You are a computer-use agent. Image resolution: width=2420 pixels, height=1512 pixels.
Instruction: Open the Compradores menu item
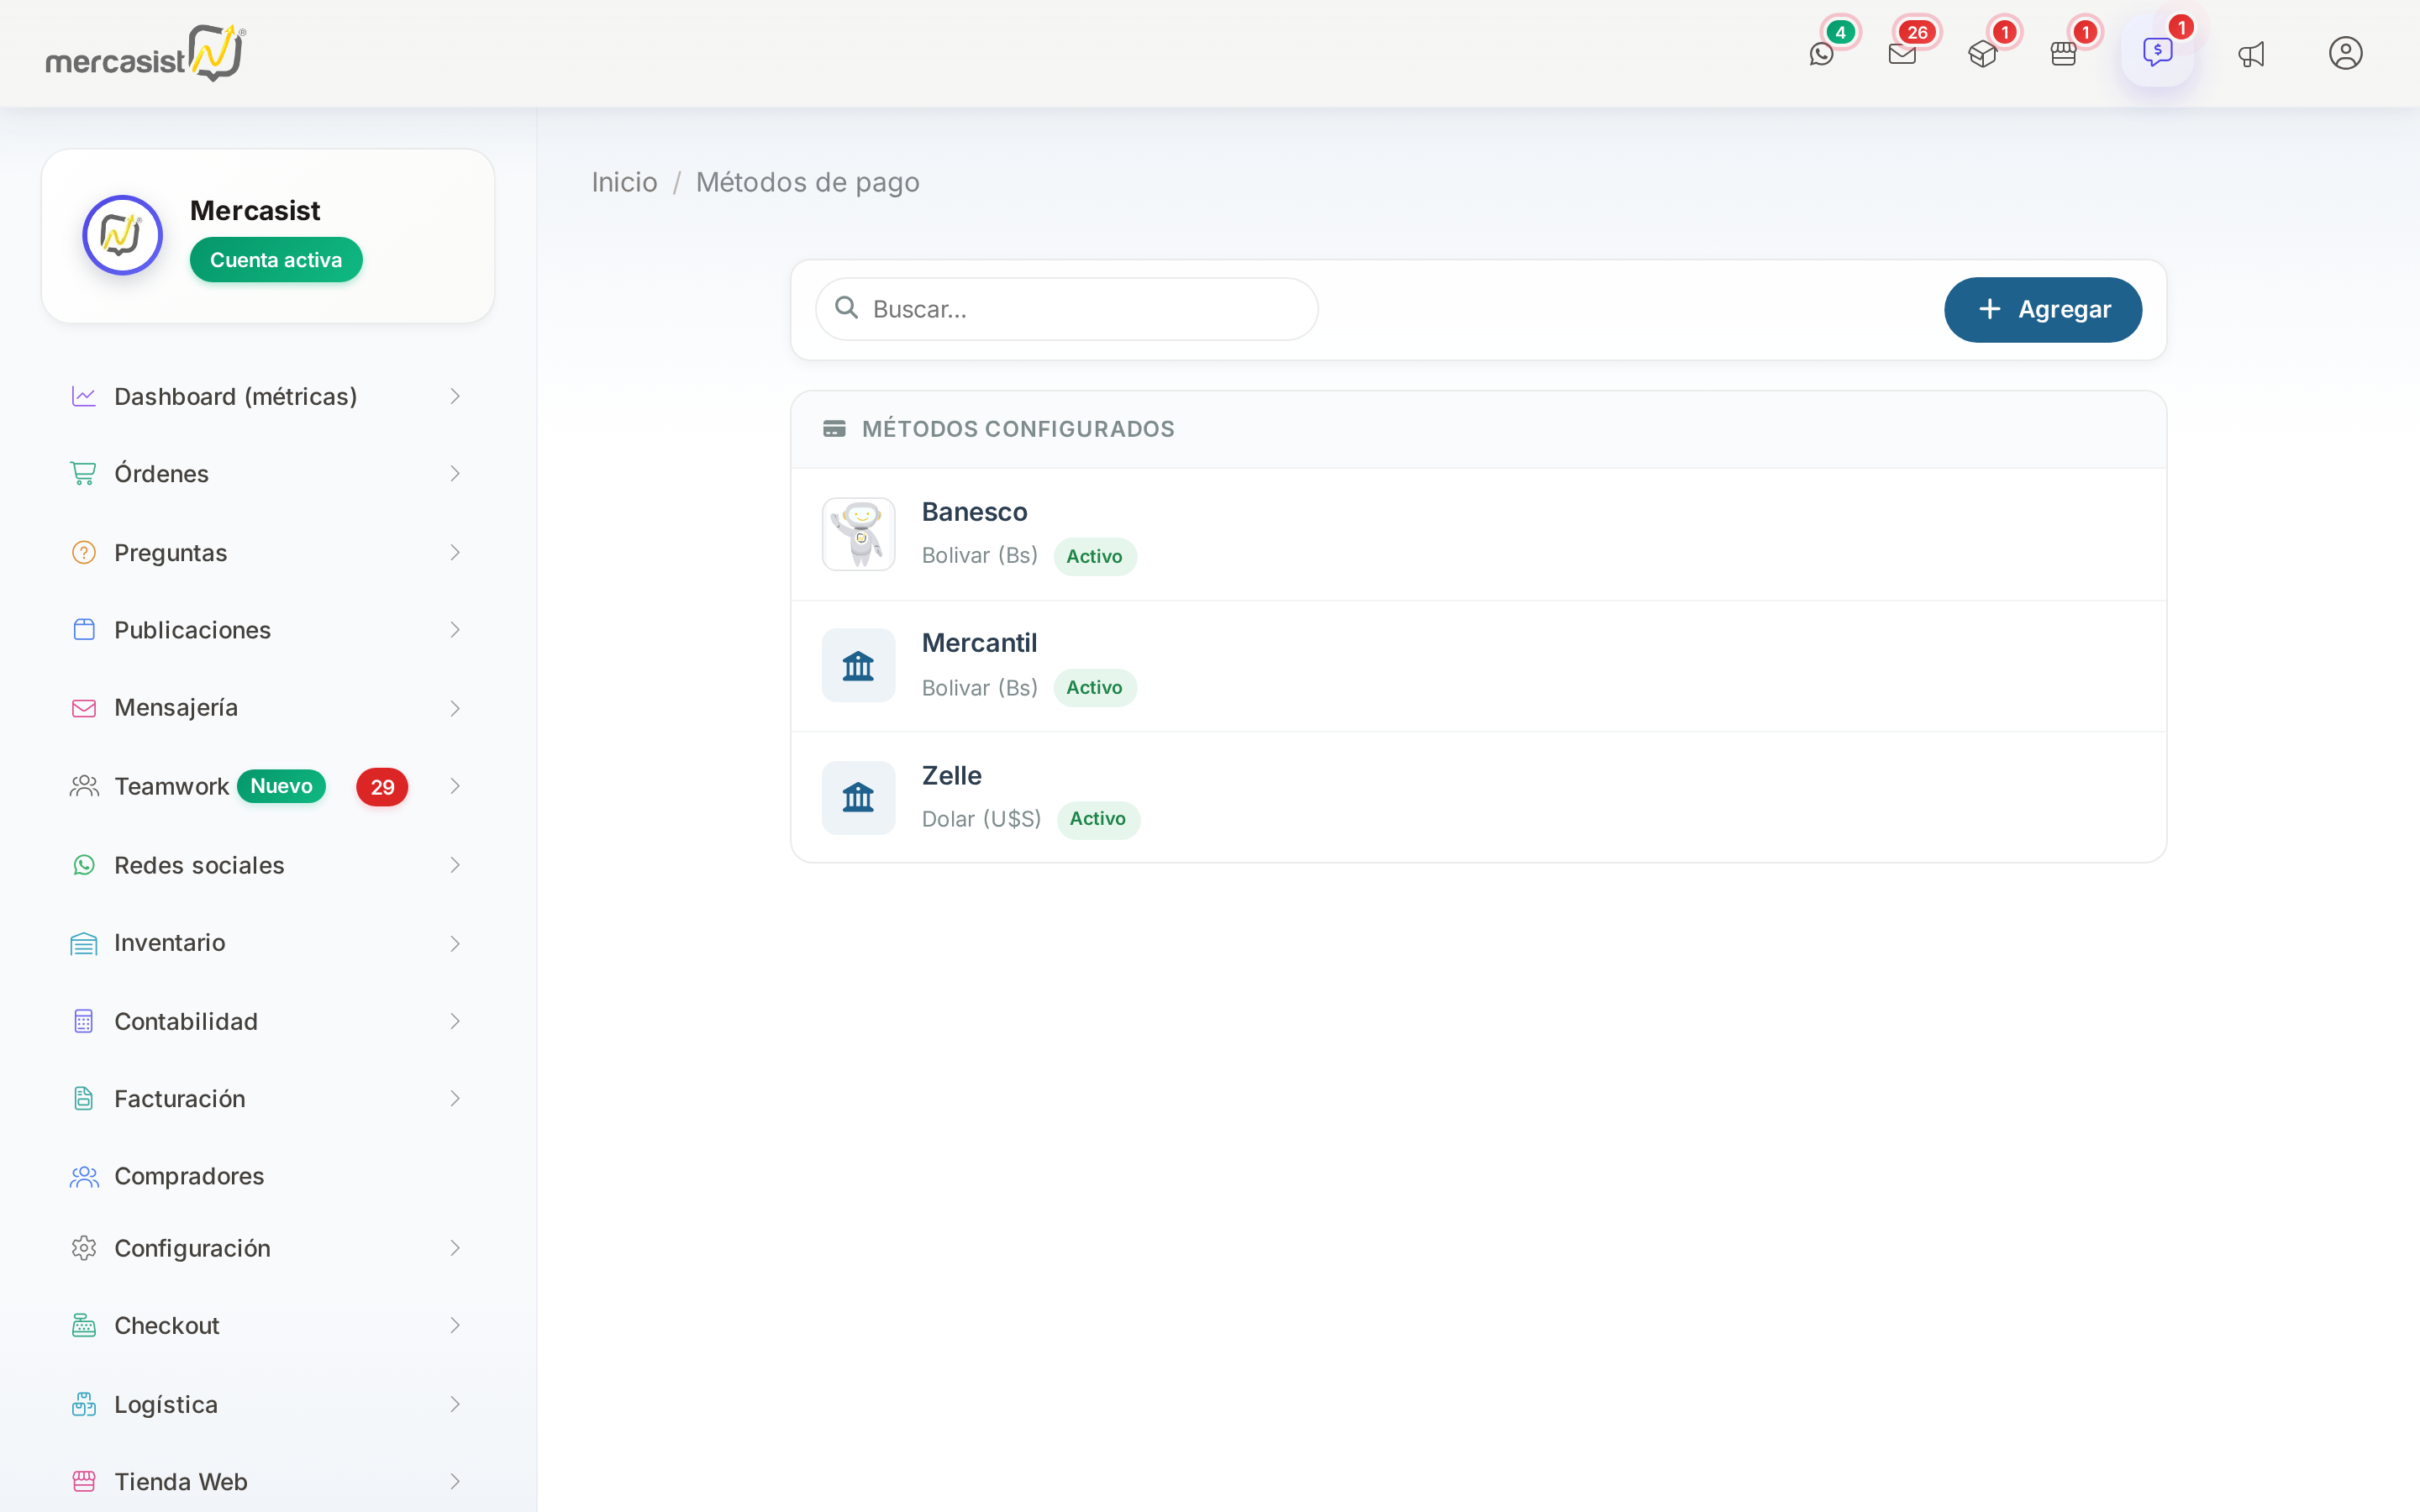(268, 1177)
